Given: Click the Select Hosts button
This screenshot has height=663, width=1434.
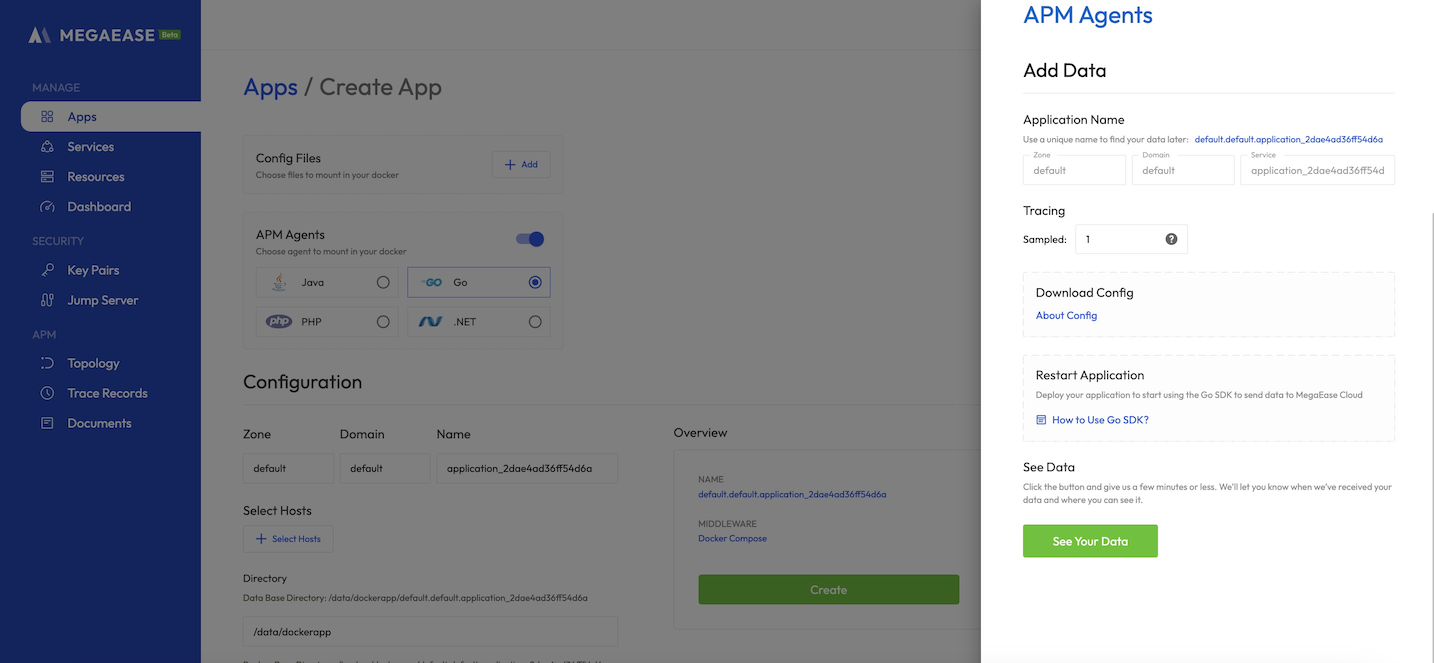Looking at the screenshot, I should tap(288, 538).
